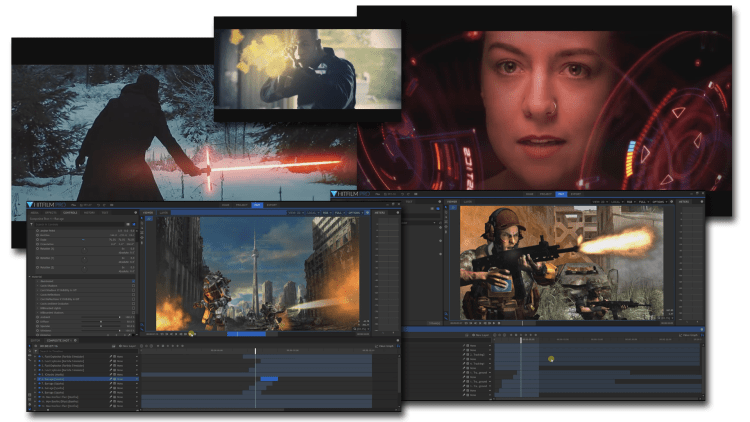This screenshot has width=750, height=422.
Task: Open the MEDIA panel tab in left window
Action: coord(34,212)
